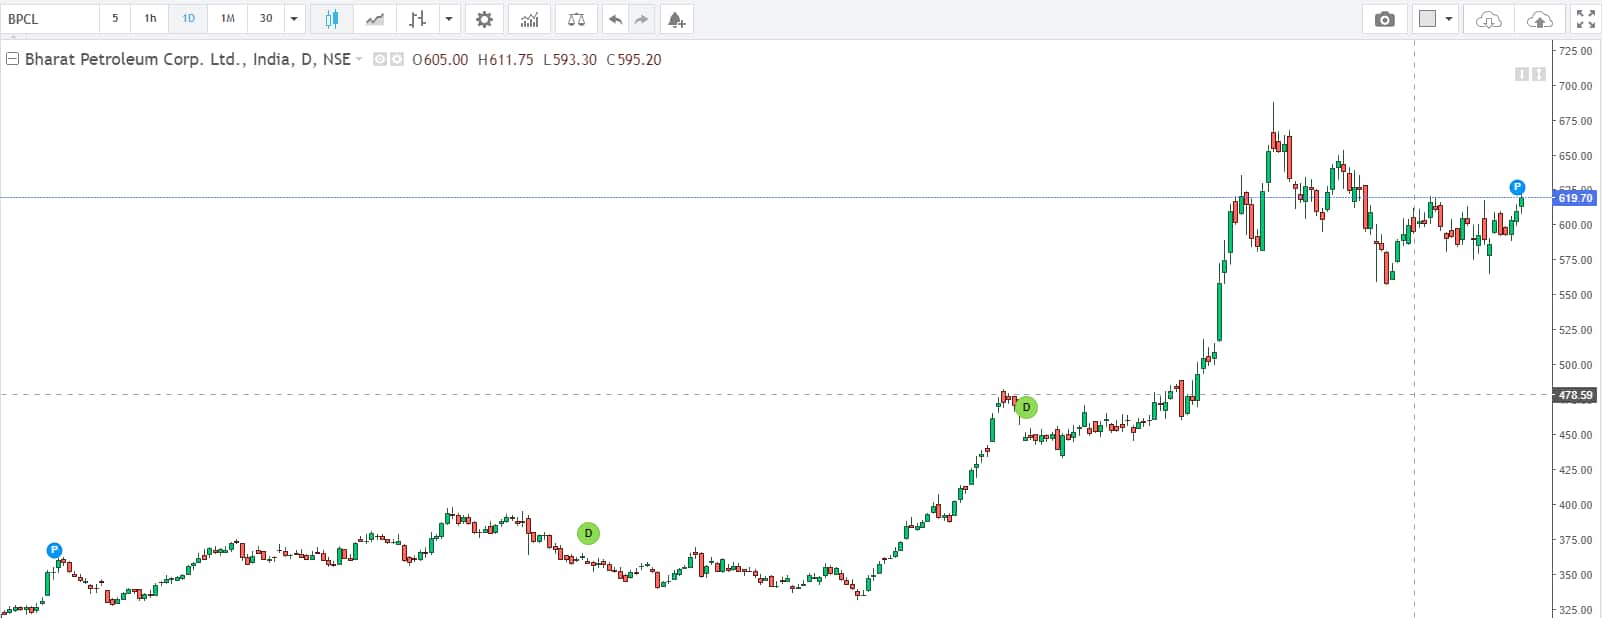1602x618 pixels.
Task: Select the candlestick chart style icon
Action: pos(331,19)
